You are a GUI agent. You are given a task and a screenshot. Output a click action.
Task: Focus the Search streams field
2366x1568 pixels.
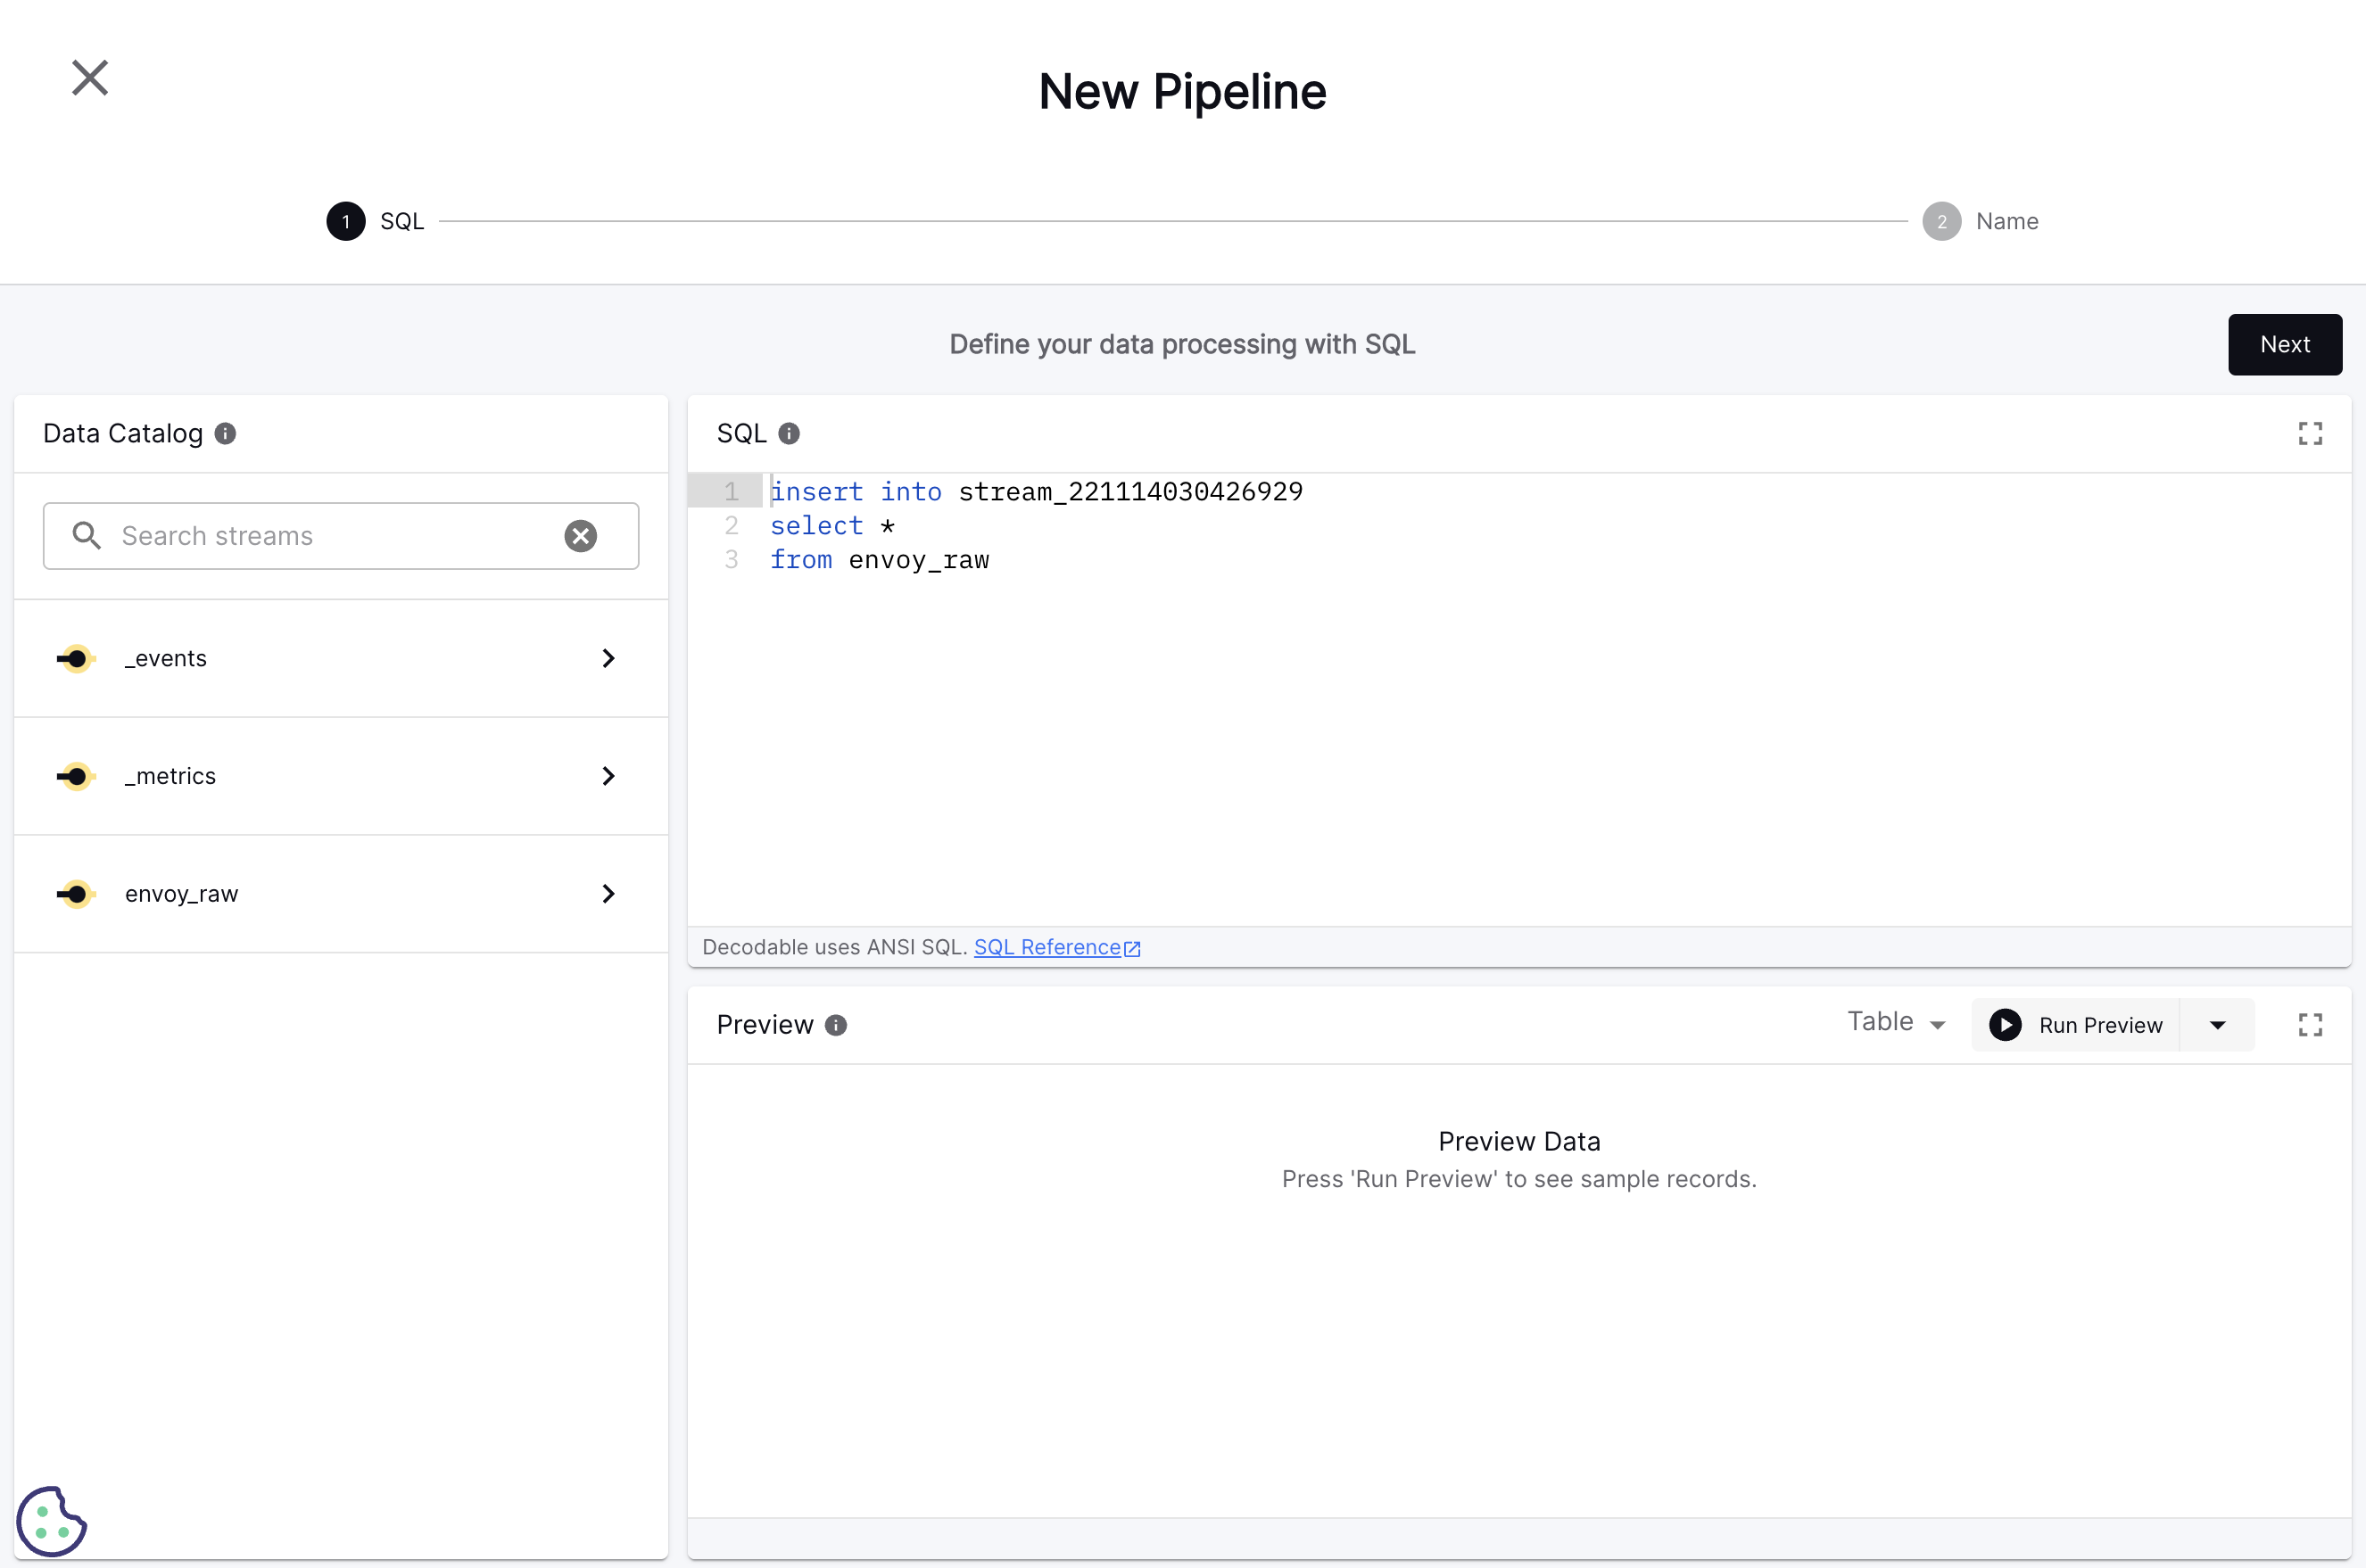(330, 536)
